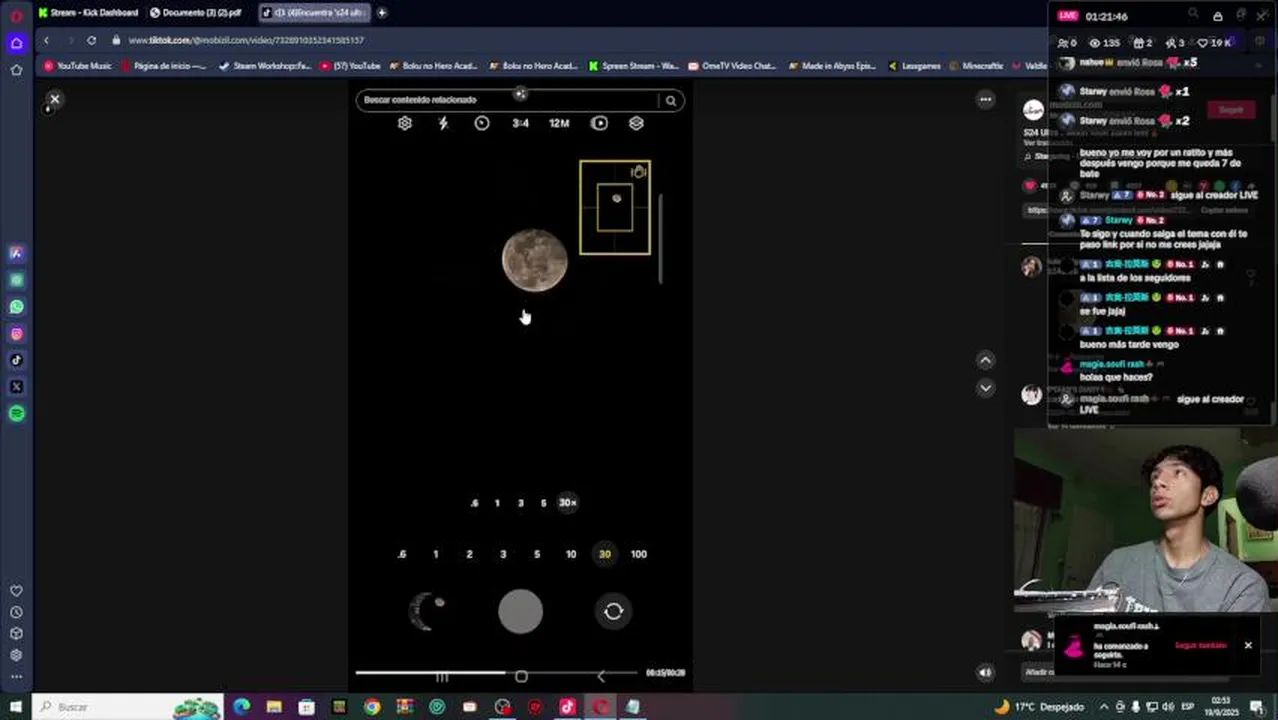Select .6 zoom in the lower zoom row
Image resolution: width=1278 pixels, height=720 pixels.
pyautogui.click(x=402, y=554)
